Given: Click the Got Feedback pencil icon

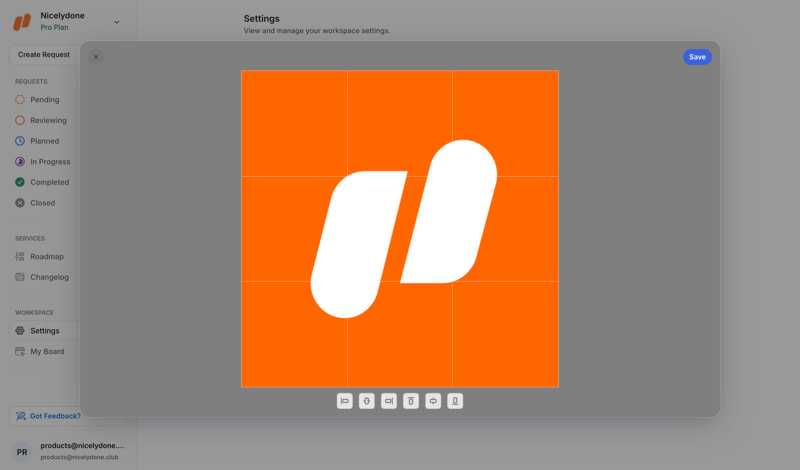Looking at the screenshot, I should (20, 416).
